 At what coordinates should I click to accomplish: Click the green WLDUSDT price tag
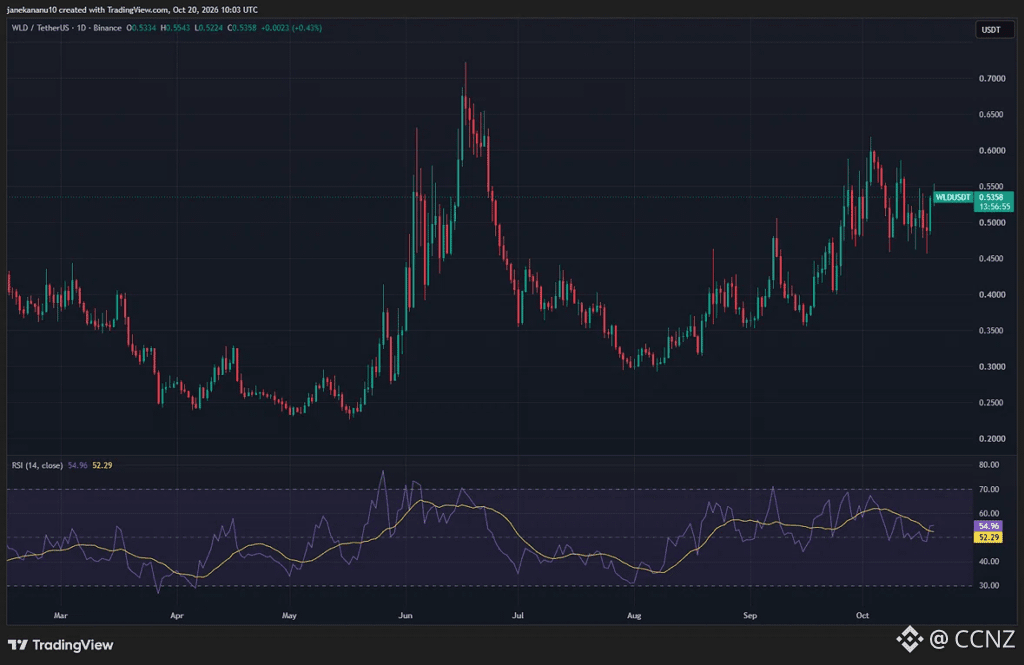point(953,197)
